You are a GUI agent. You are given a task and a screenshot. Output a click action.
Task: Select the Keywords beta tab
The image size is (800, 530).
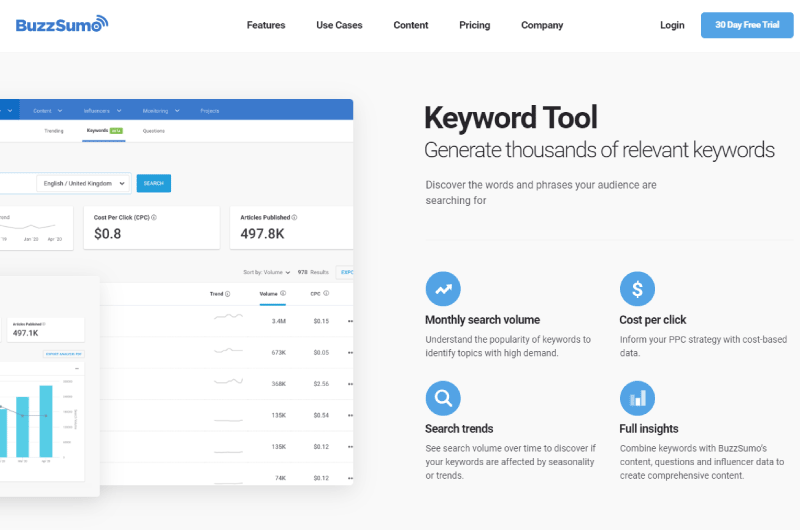pyautogui.click(x=104, y=131)
